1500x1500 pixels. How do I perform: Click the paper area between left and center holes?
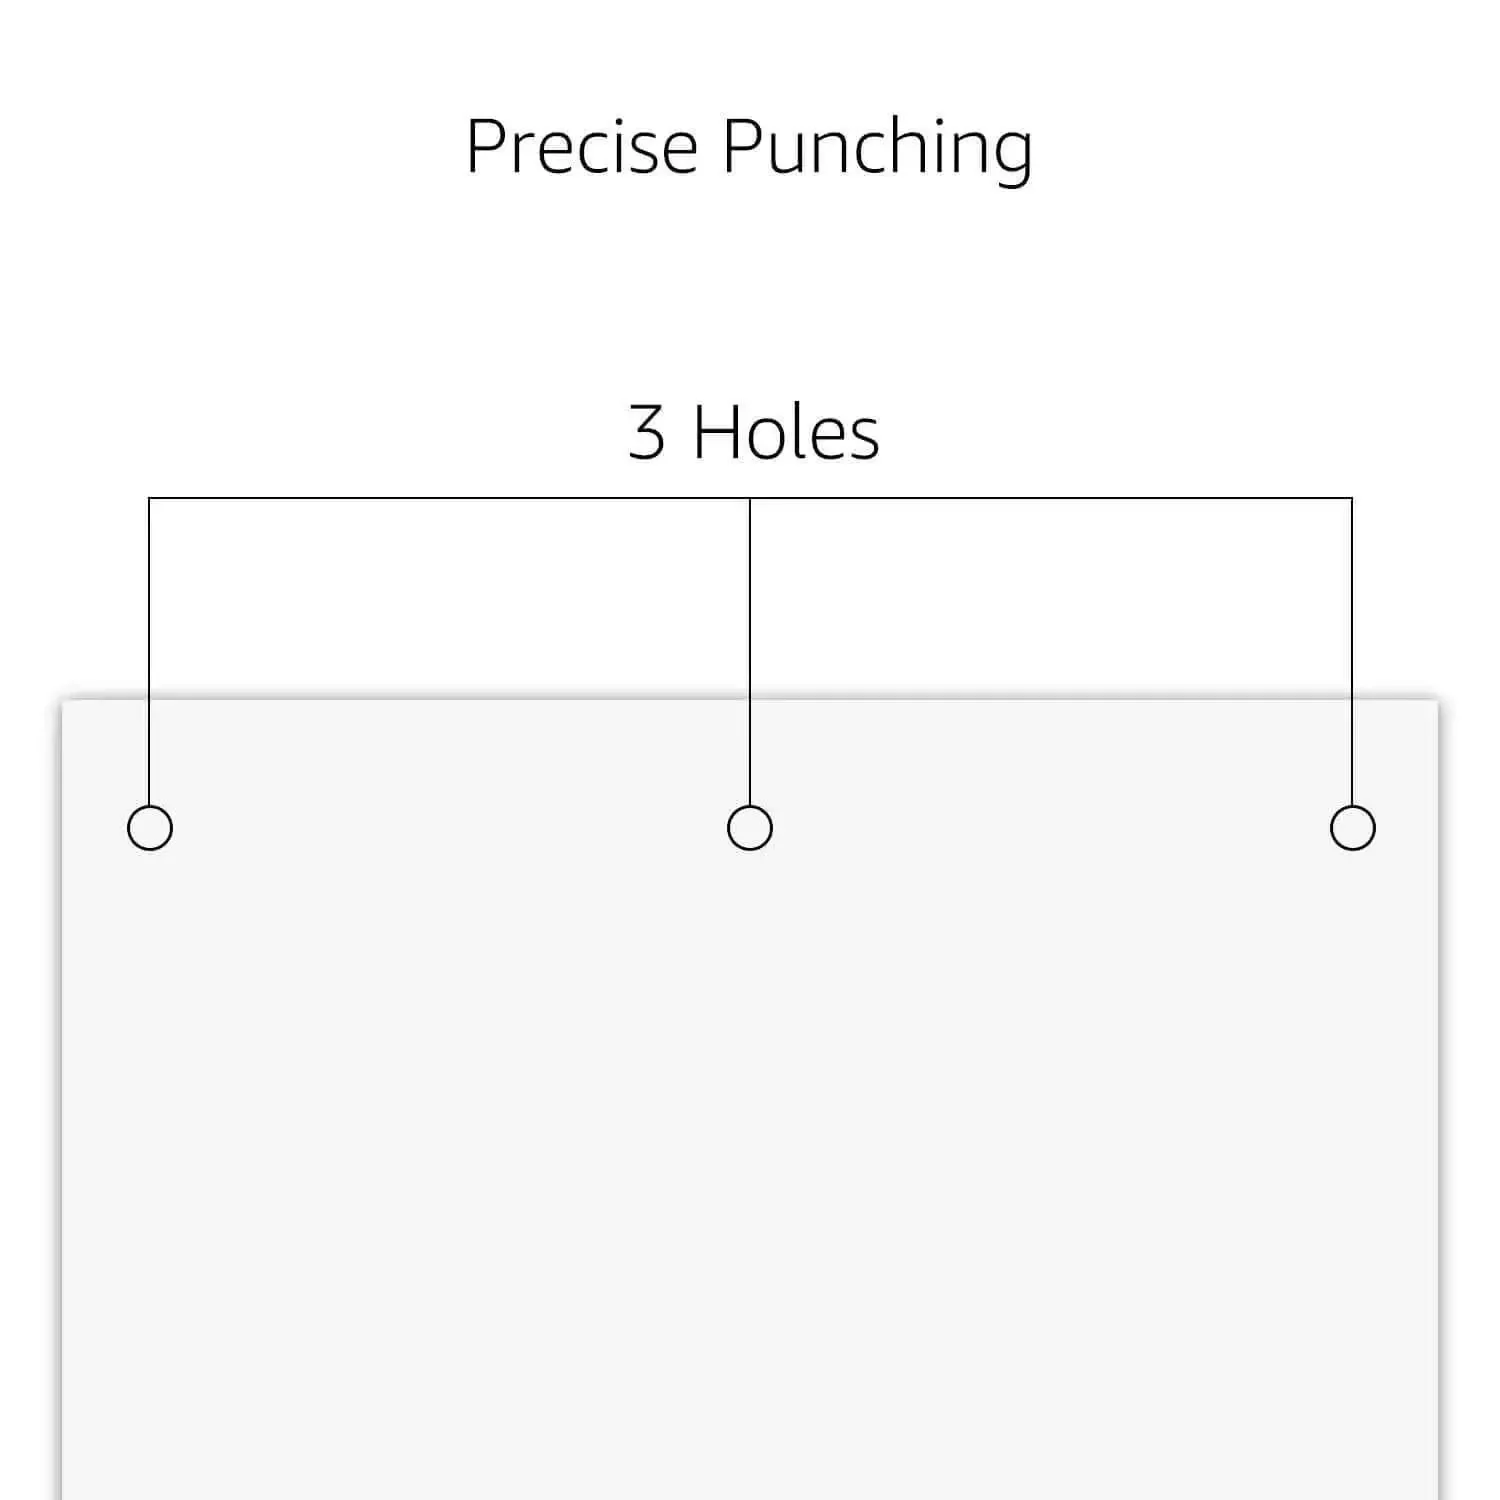[x=450, y=828]
